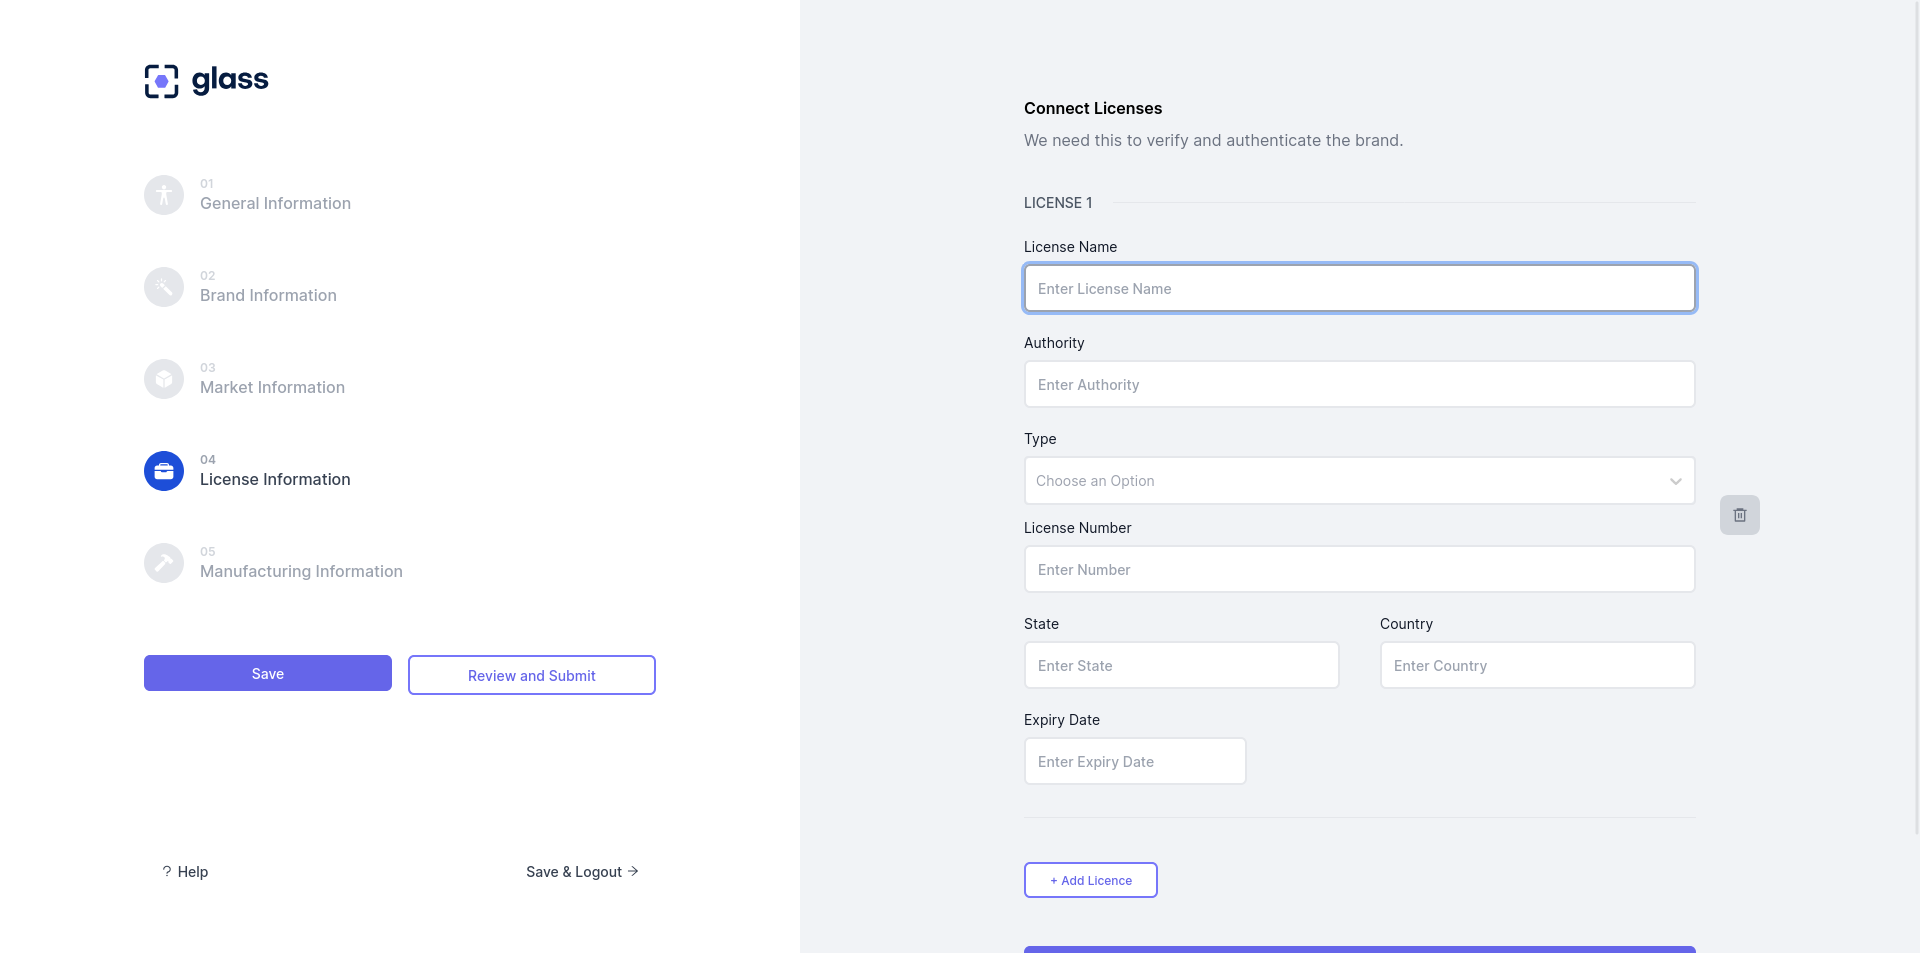Click the Expiry Date field

[1134, 761]
